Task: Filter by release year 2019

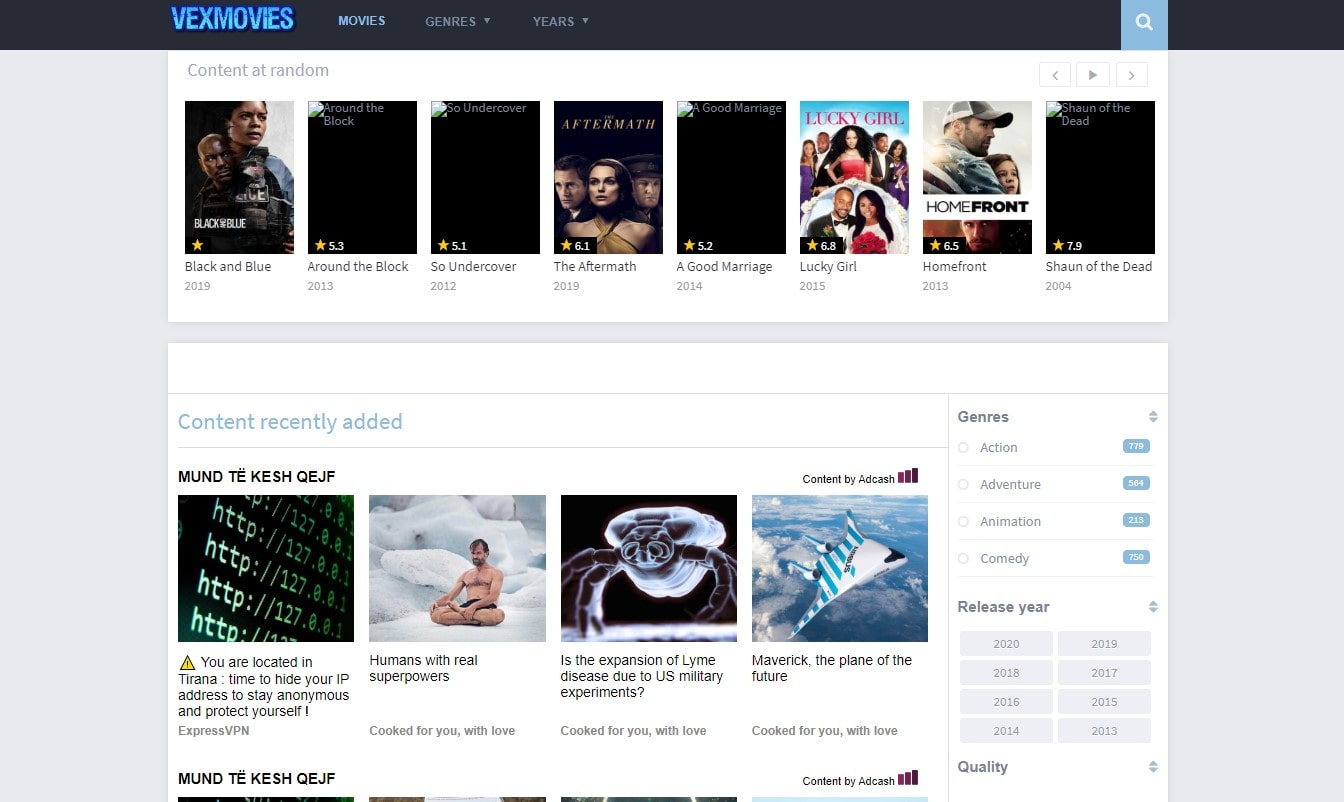Action: click(x=1104, y=644)
